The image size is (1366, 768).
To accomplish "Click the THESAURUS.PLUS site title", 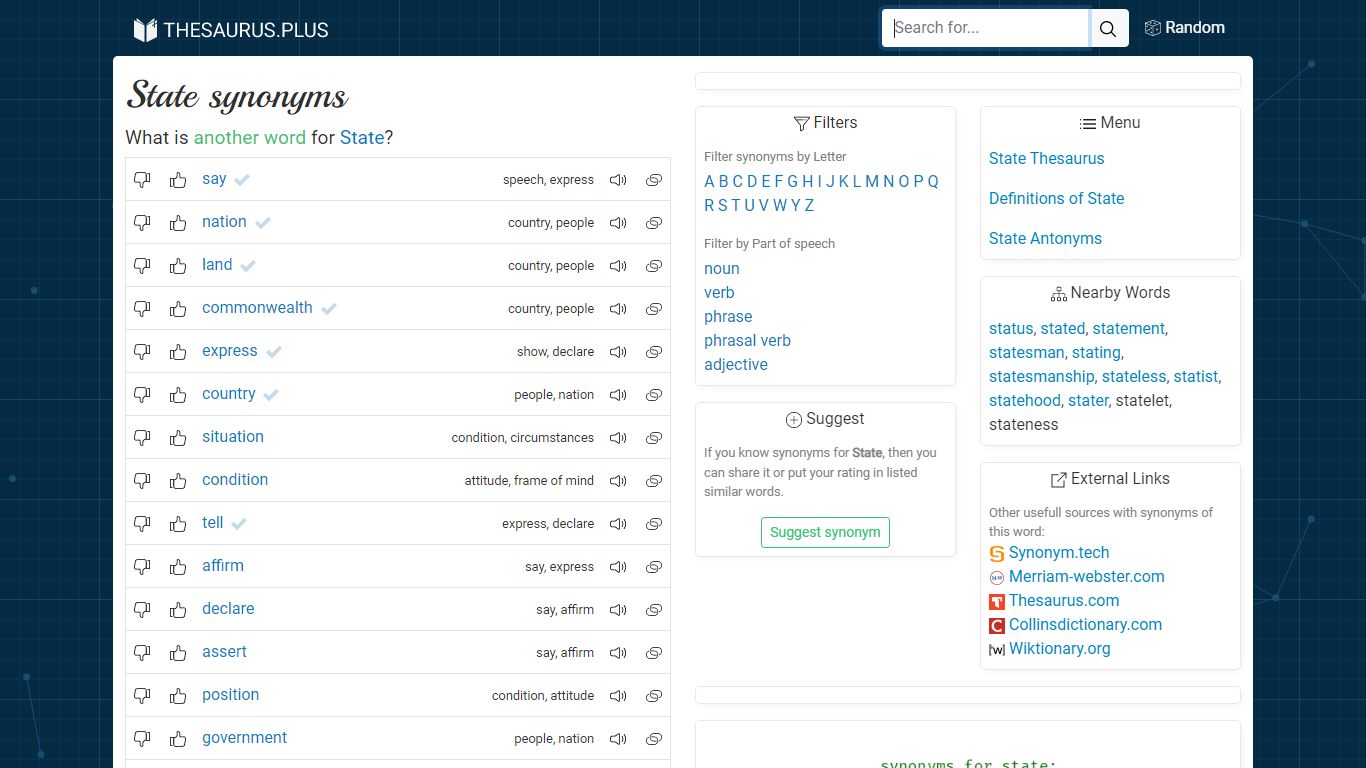I will [x=246, y=30].
